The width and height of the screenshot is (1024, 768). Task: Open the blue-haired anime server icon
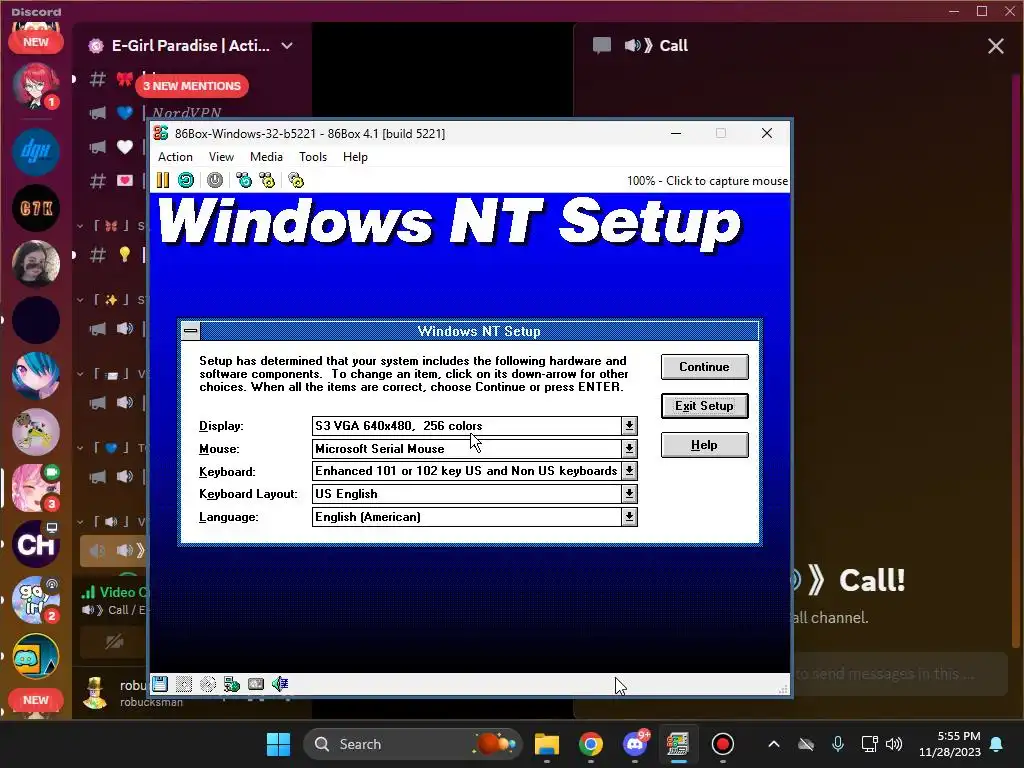(x=36, y=376)
